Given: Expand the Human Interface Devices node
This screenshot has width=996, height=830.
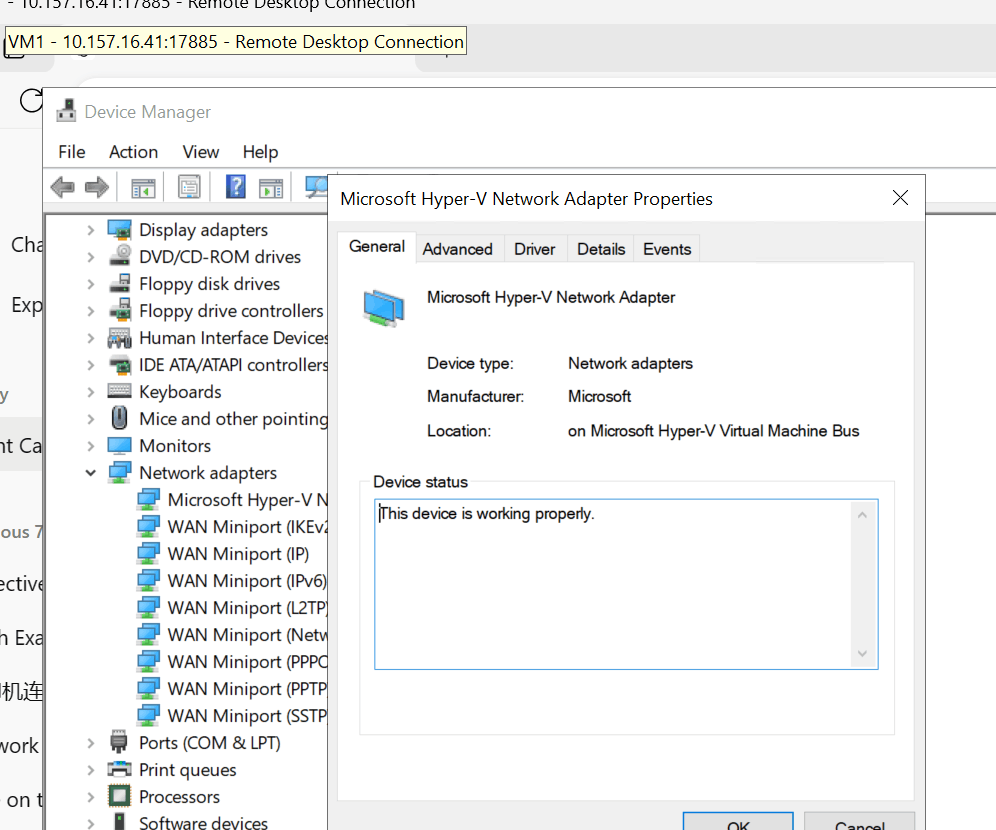Looking at the screenshot, I should (x=91, y=338).
